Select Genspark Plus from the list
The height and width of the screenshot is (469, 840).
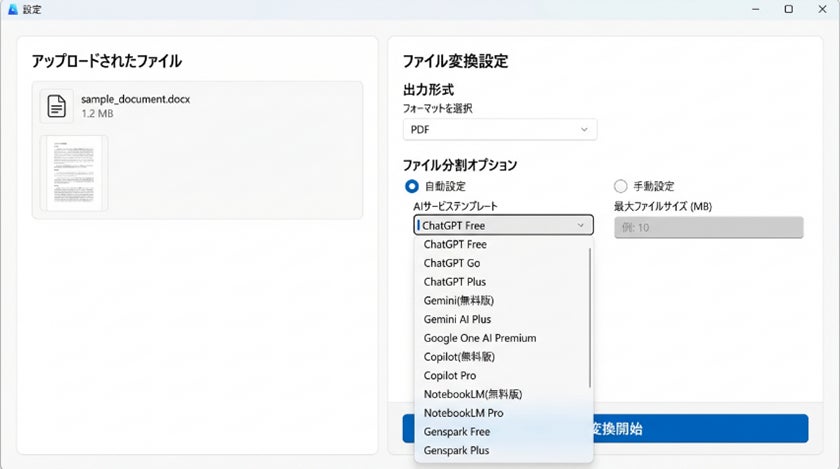[457, 451]
